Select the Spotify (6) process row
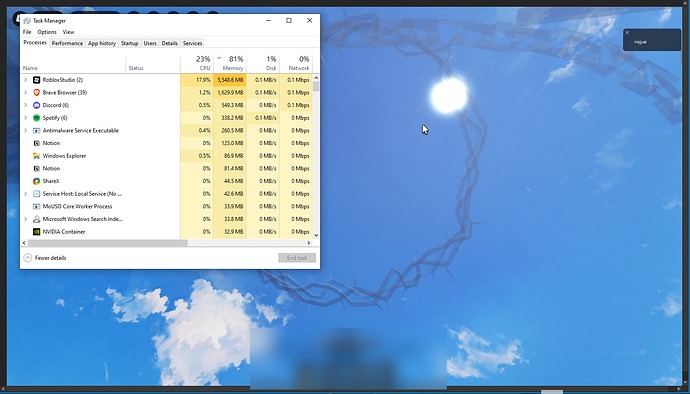The image size is (690, 394). tap(167, 118)
